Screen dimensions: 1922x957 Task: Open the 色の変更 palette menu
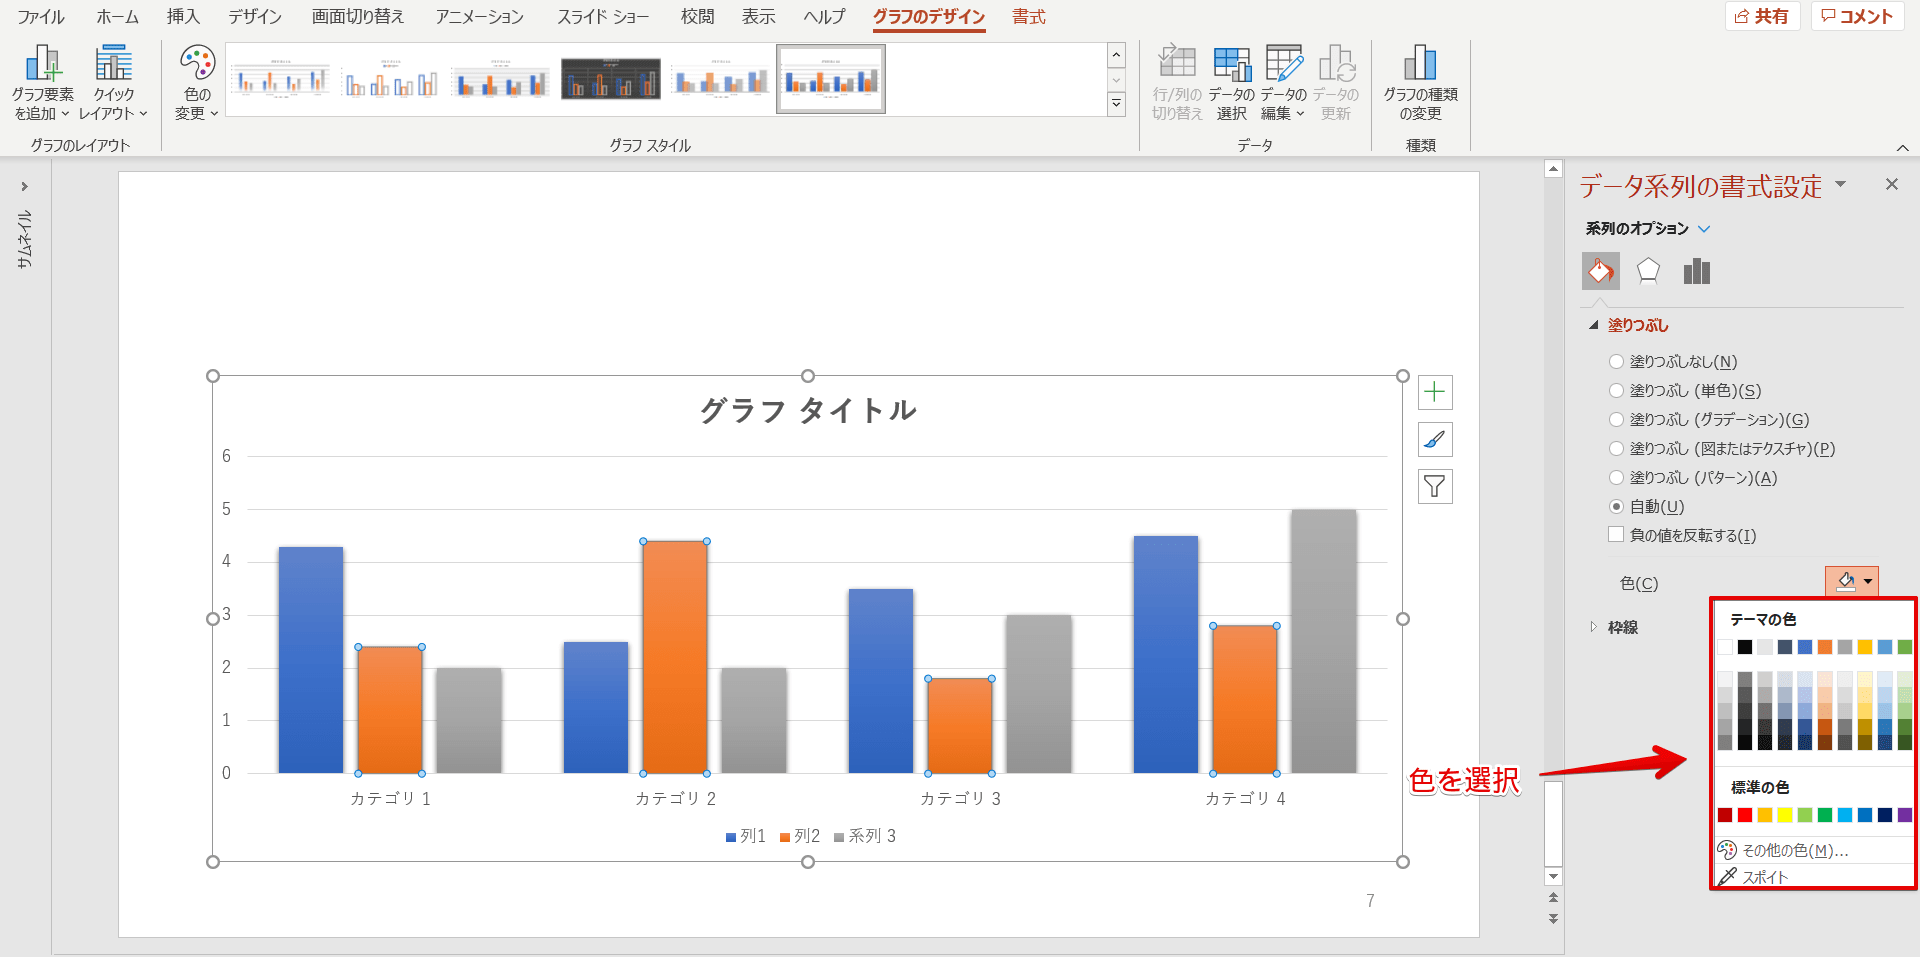click(197, 84)
